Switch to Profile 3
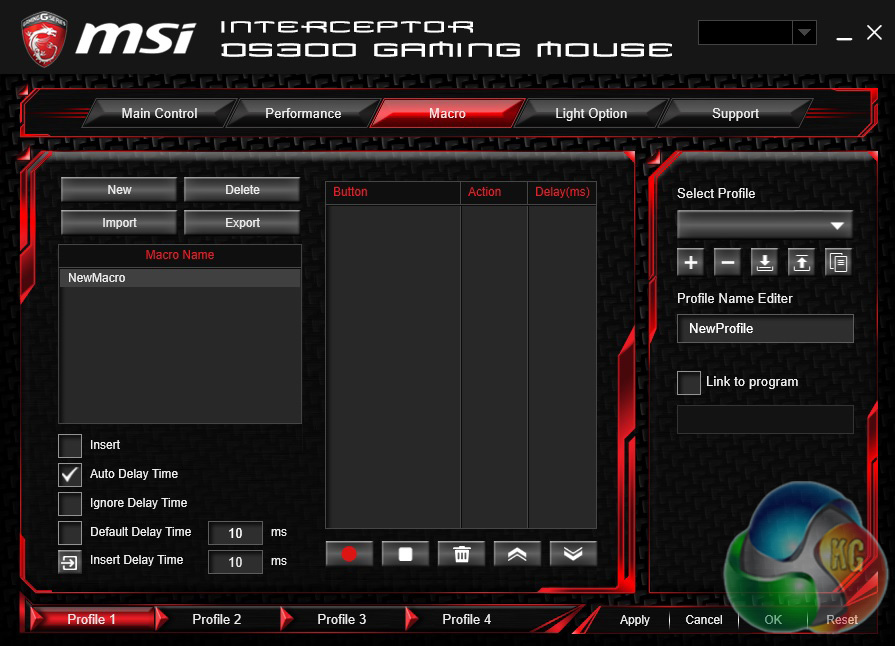The image size is (895, 646). coord(342,619)
